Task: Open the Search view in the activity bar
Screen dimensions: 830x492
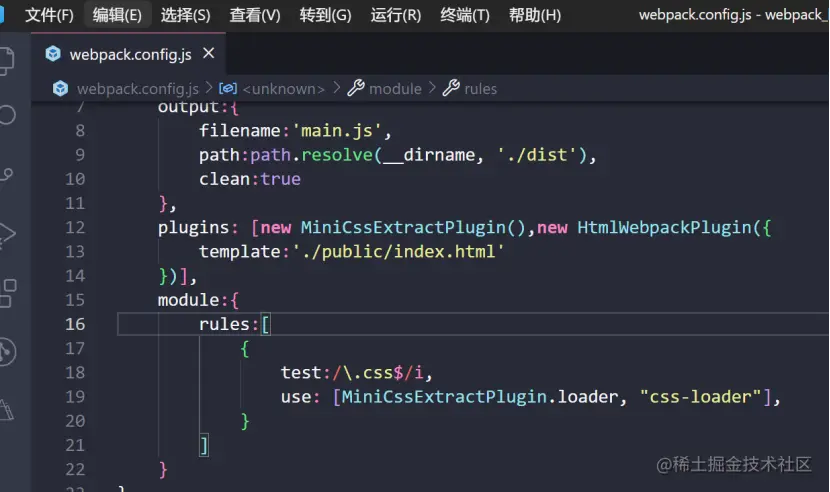Action: (x=6, y=115)
